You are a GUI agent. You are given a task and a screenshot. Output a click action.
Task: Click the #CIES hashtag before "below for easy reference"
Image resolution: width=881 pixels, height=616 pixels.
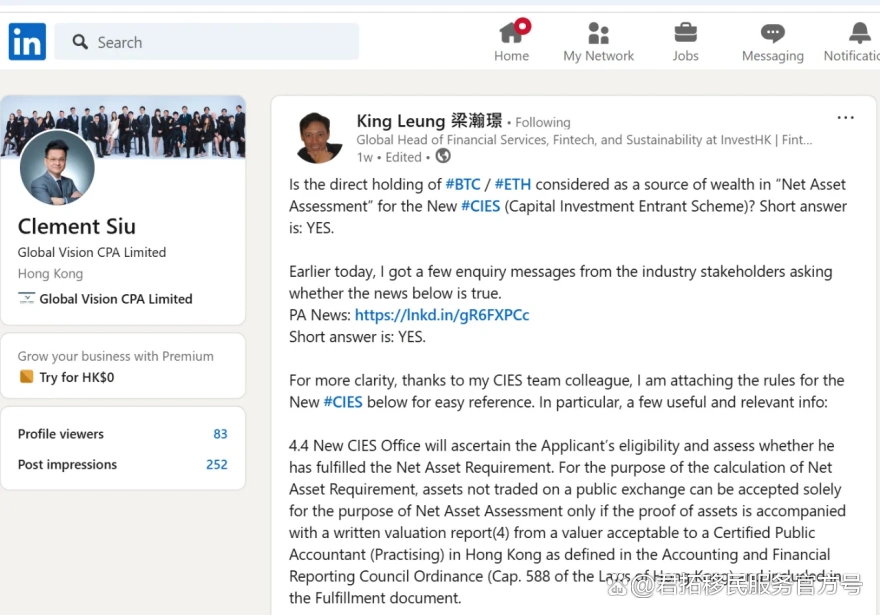point(343,402)
